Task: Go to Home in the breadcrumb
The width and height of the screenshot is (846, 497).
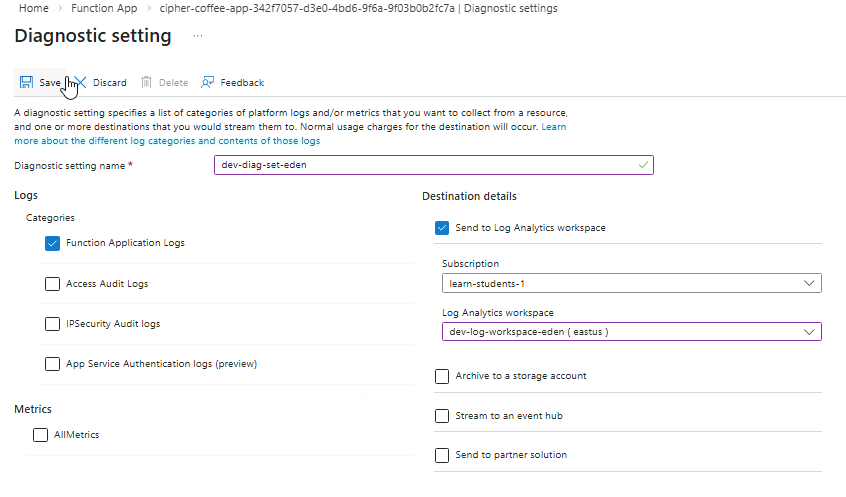Action: pos(34,8)
